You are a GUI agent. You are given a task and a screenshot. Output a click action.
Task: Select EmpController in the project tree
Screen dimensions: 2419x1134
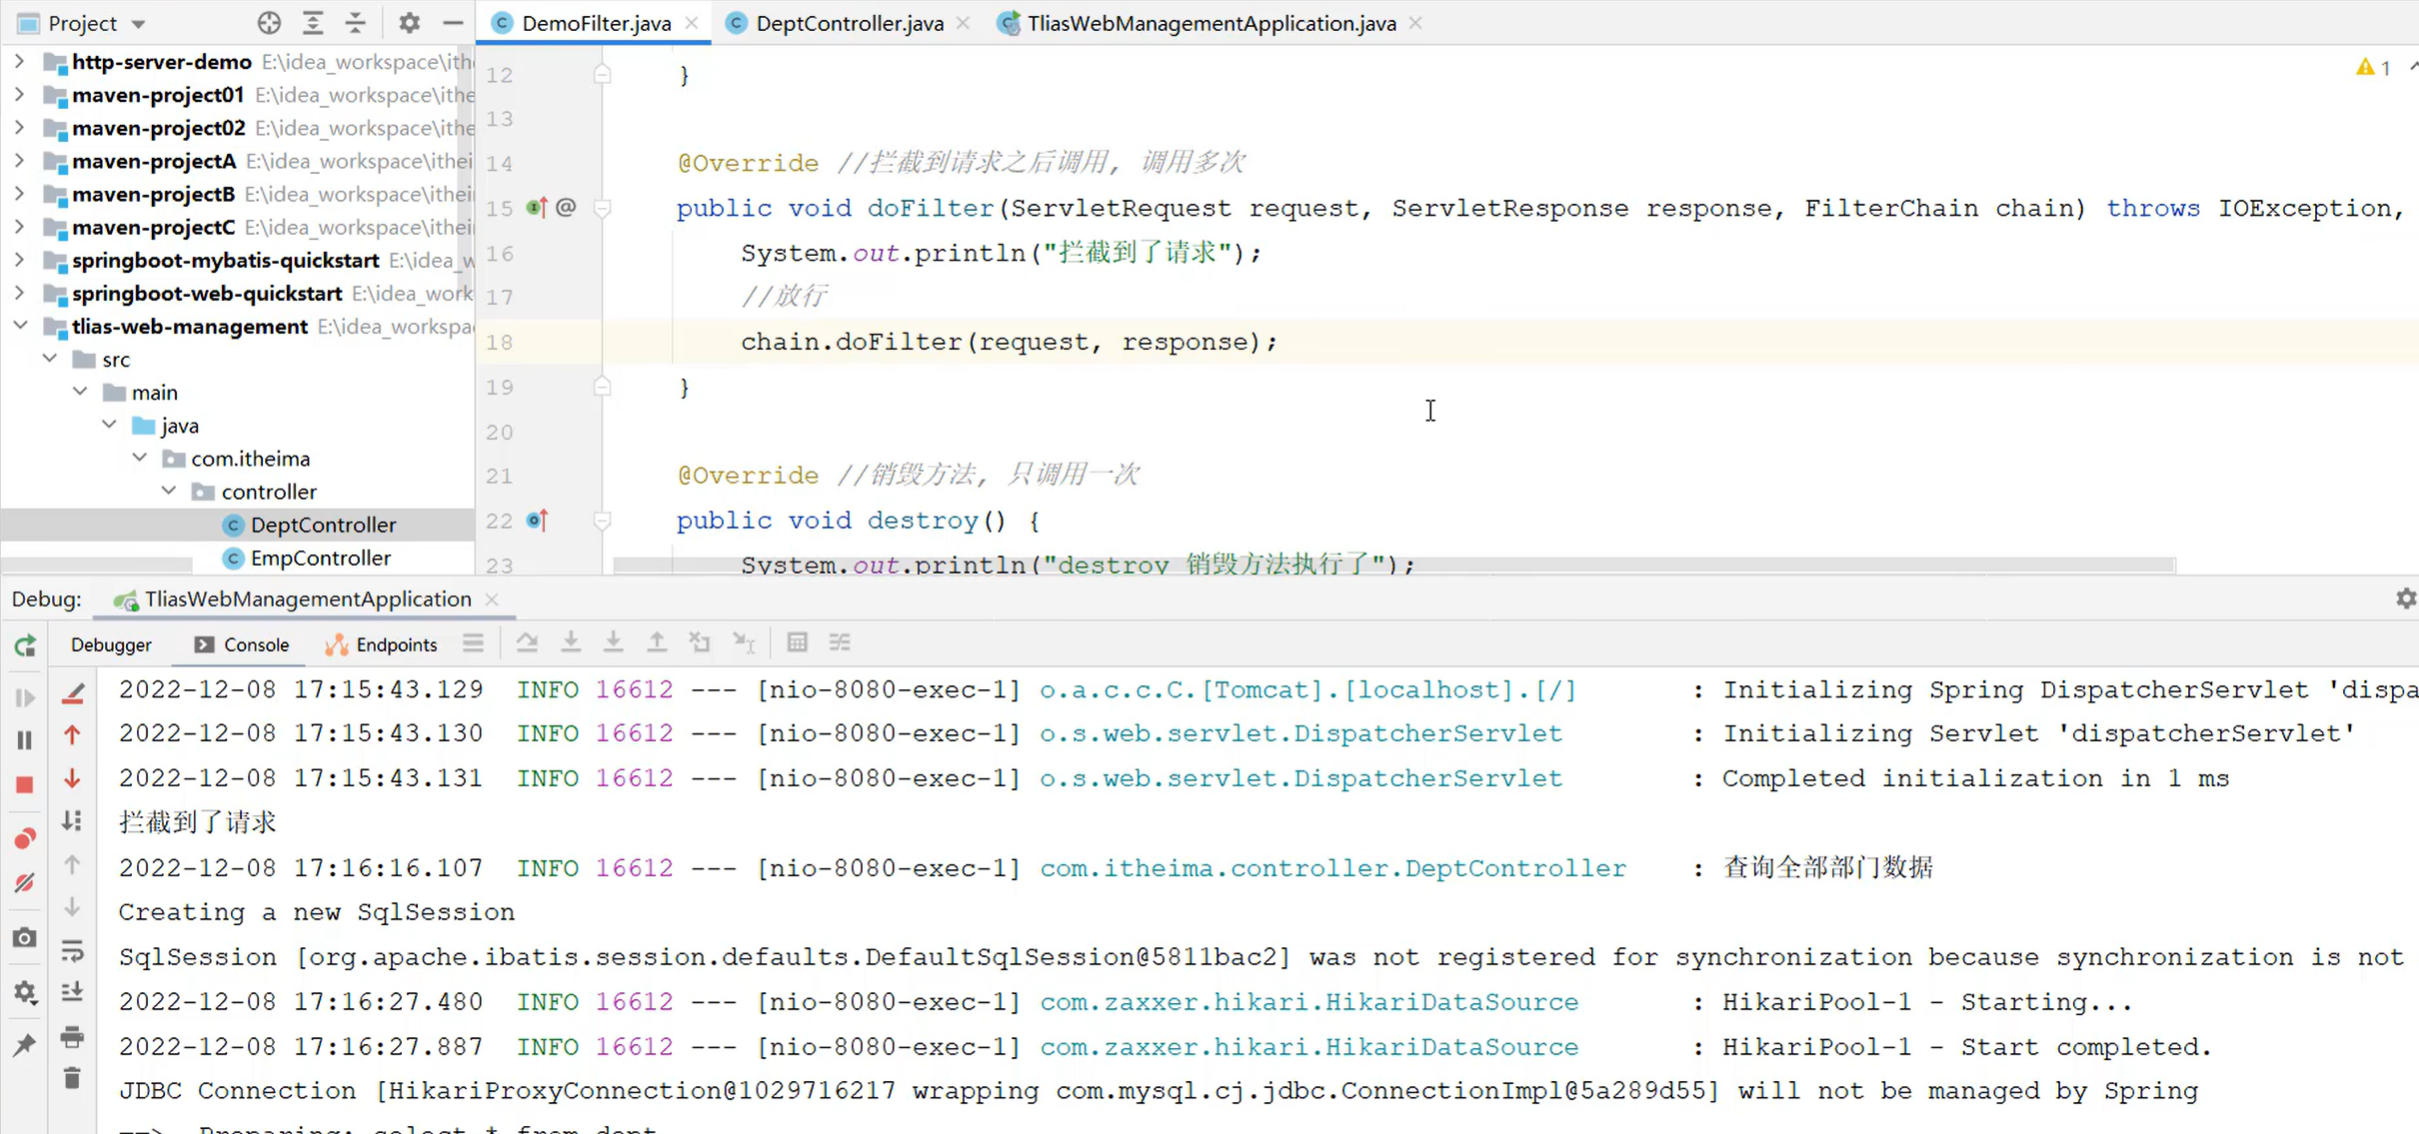click(x=317, y=558)
